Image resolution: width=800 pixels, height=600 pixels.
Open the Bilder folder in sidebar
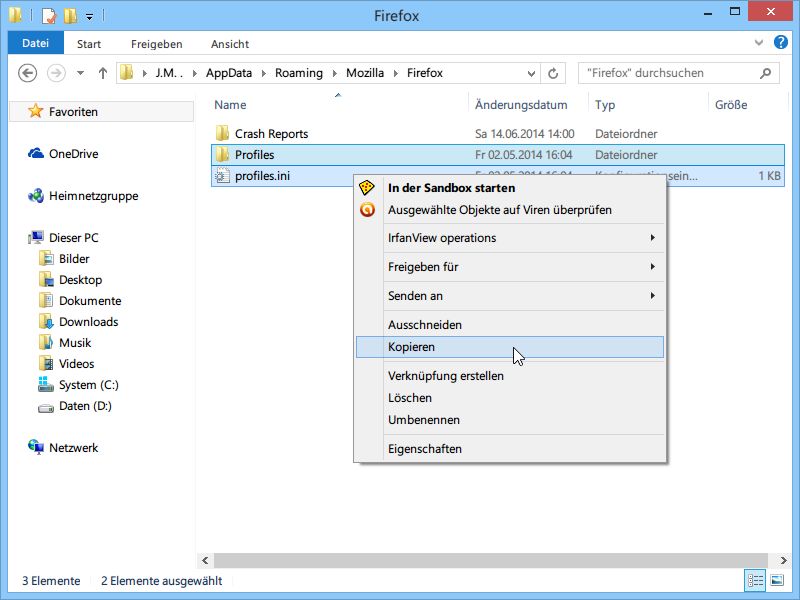(74, 259)
